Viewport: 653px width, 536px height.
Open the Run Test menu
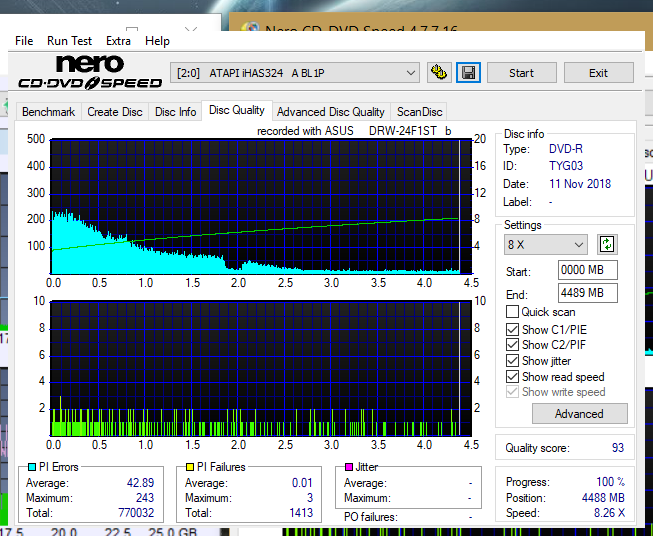click(69, 41)
